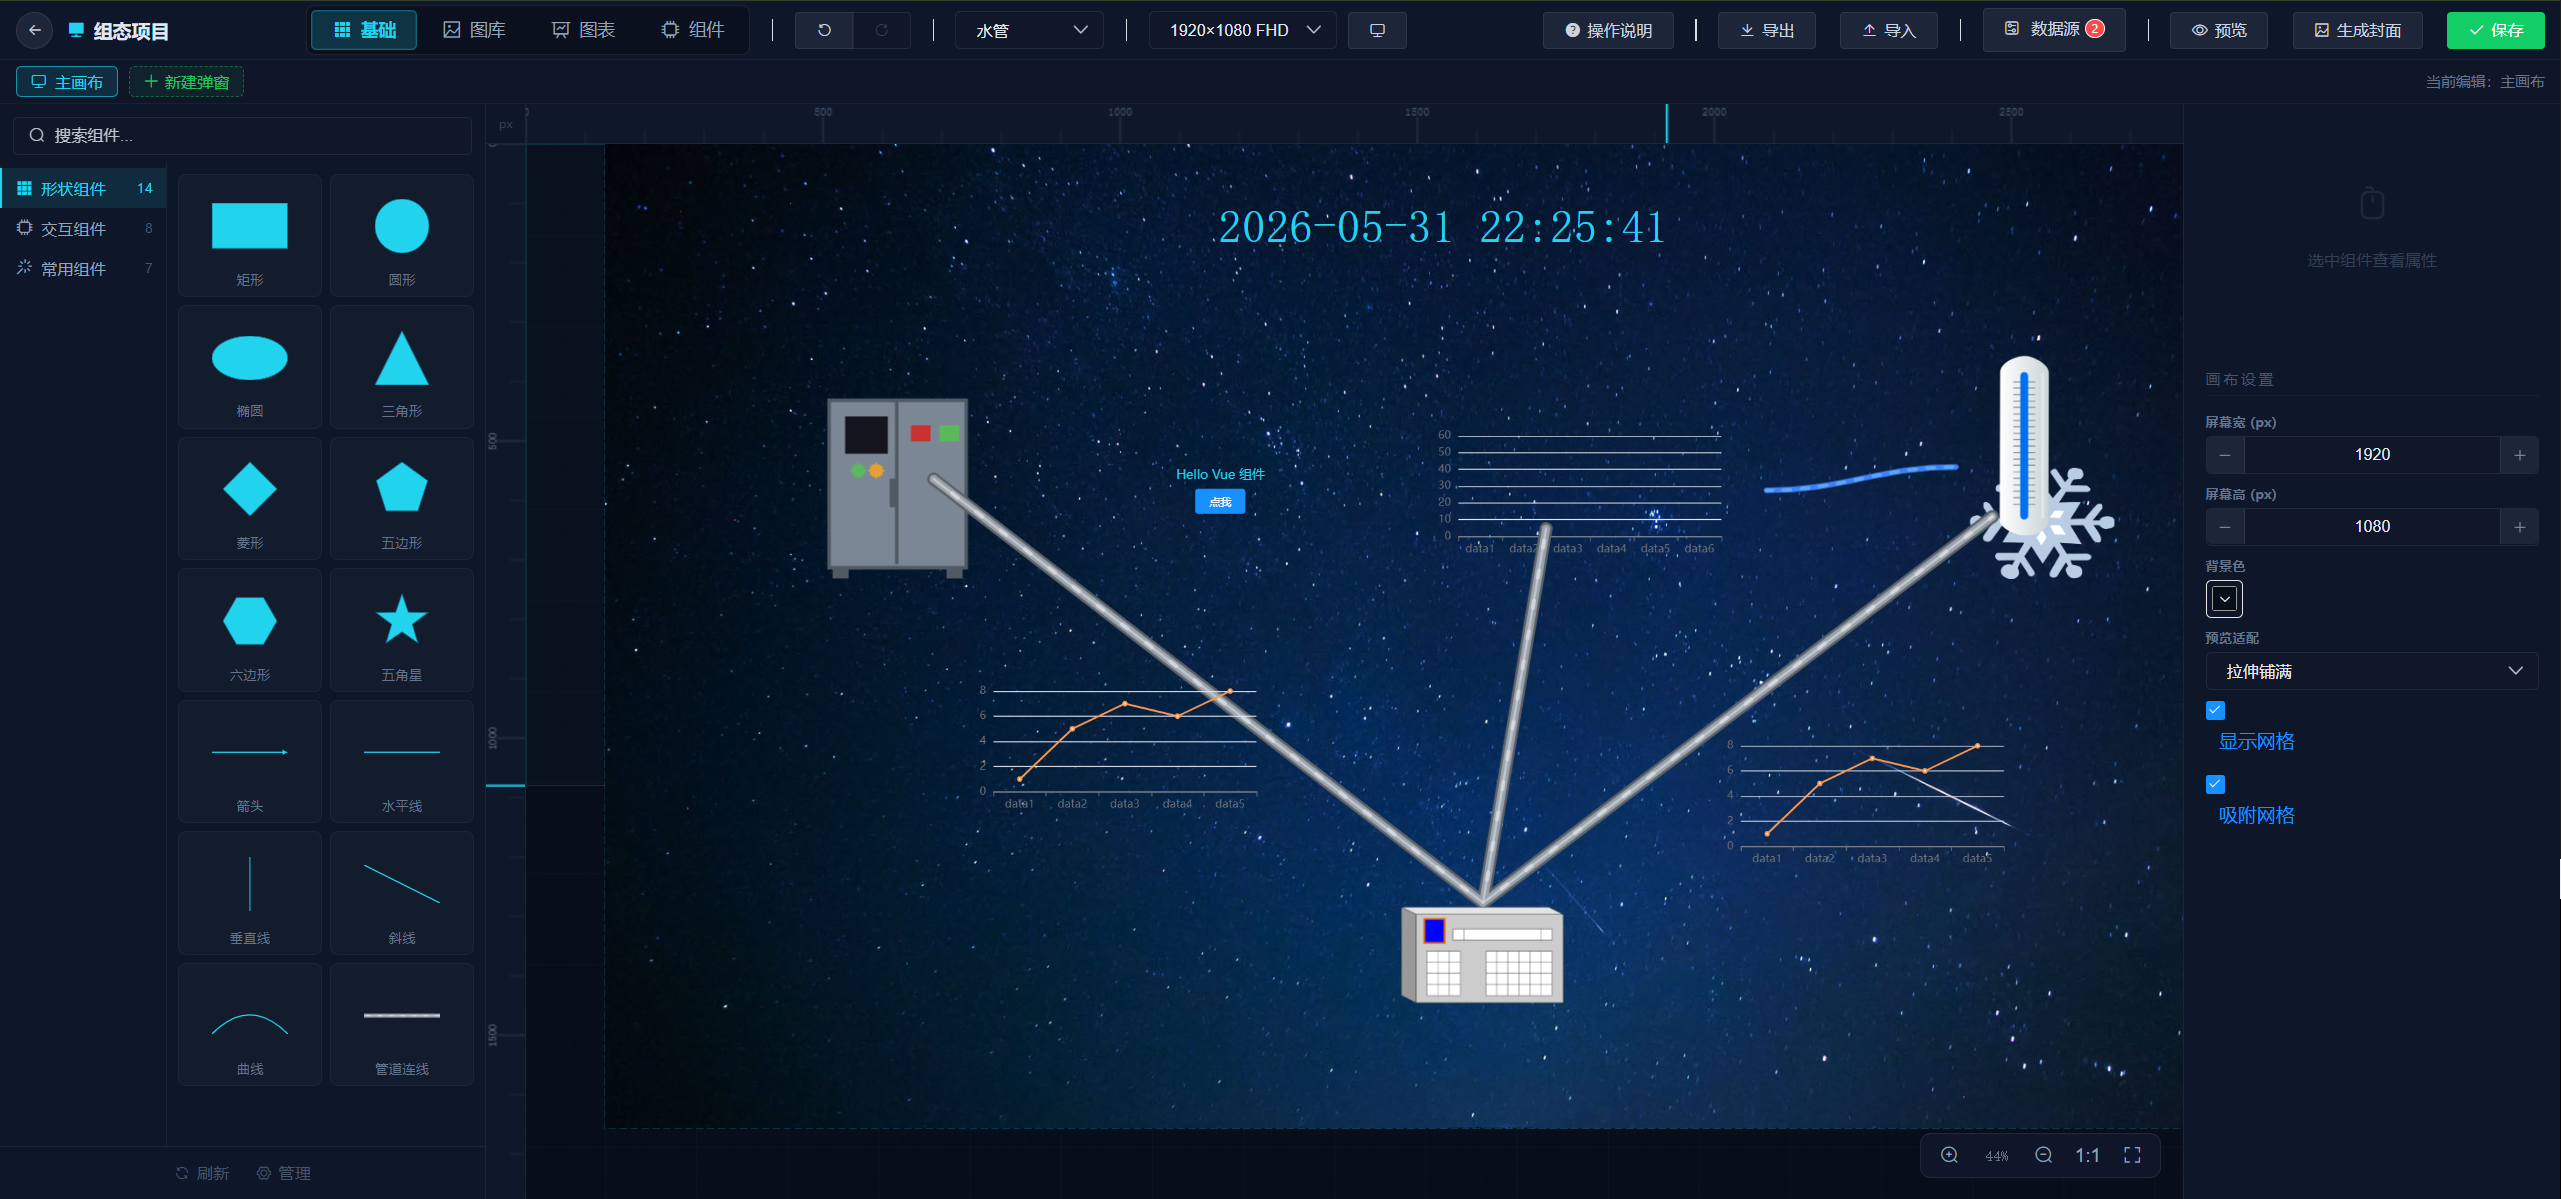Click the back arrow icon

35,30
